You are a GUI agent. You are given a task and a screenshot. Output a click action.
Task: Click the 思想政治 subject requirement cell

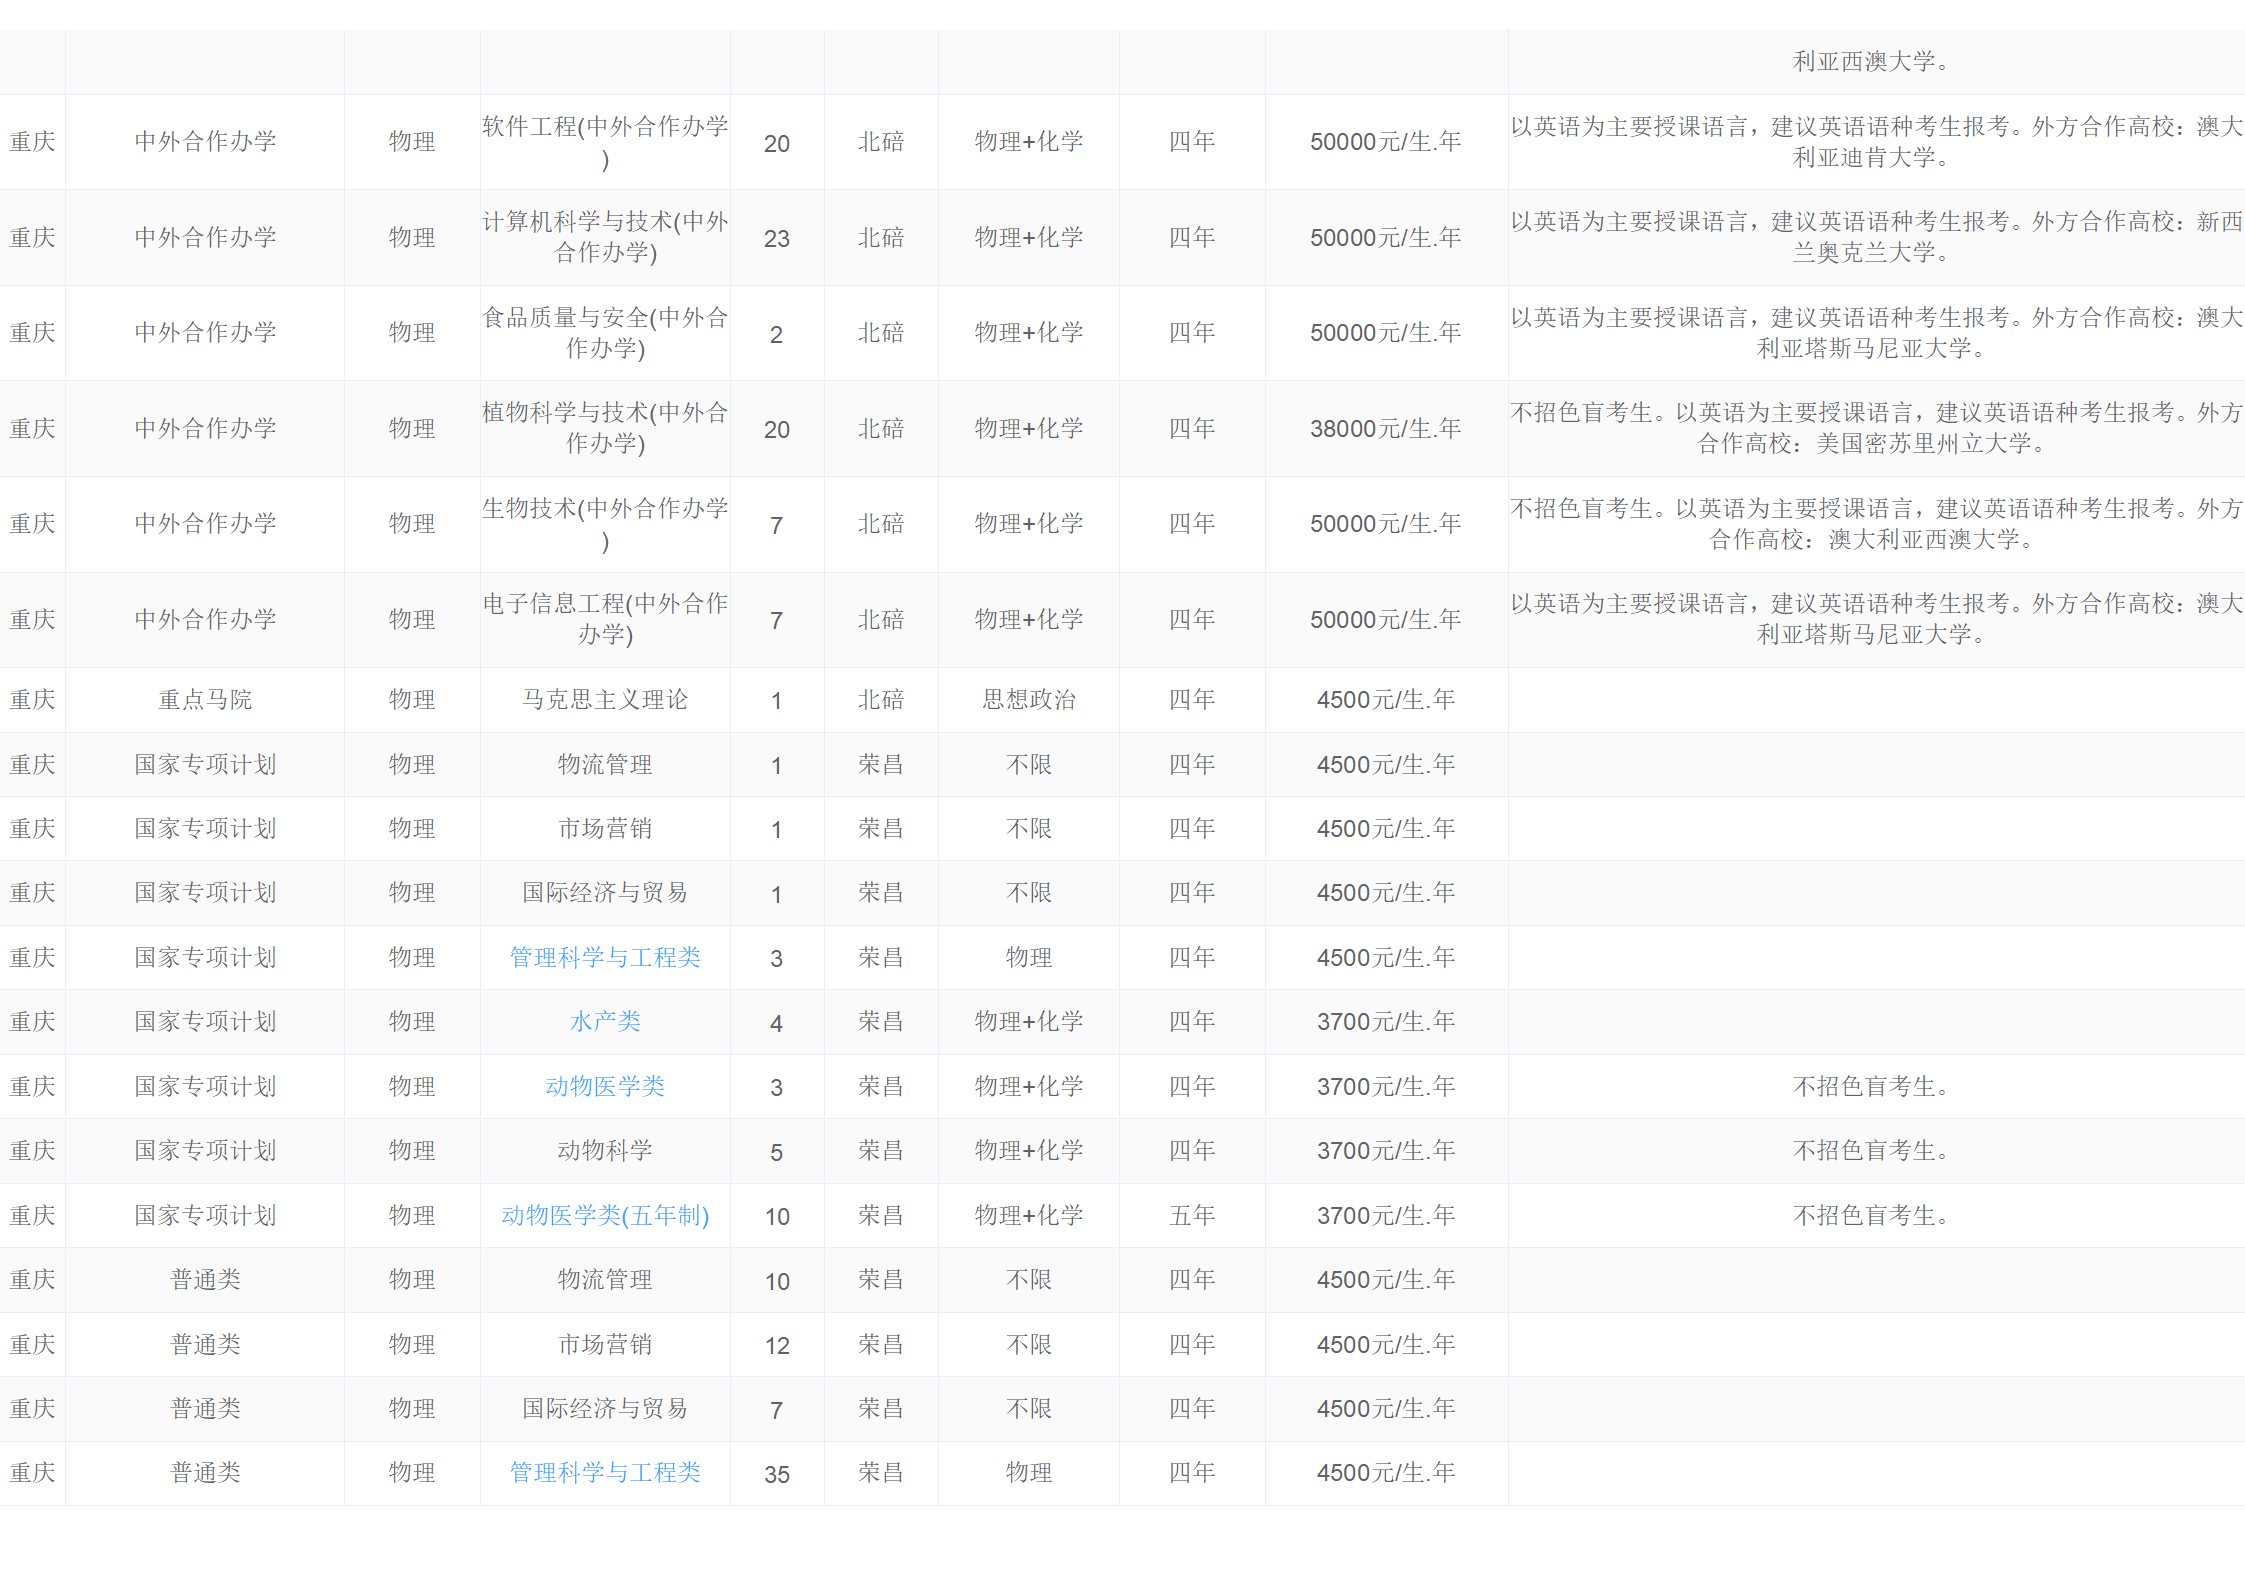(x=1028, y=700)
